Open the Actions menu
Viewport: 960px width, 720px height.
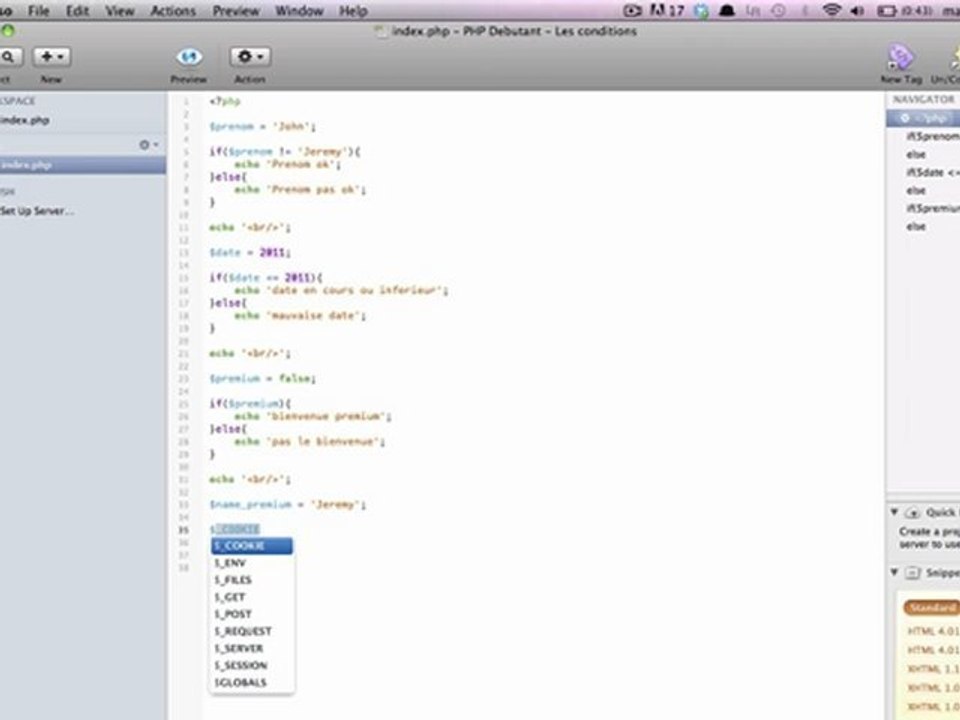[x=173, y=10]
